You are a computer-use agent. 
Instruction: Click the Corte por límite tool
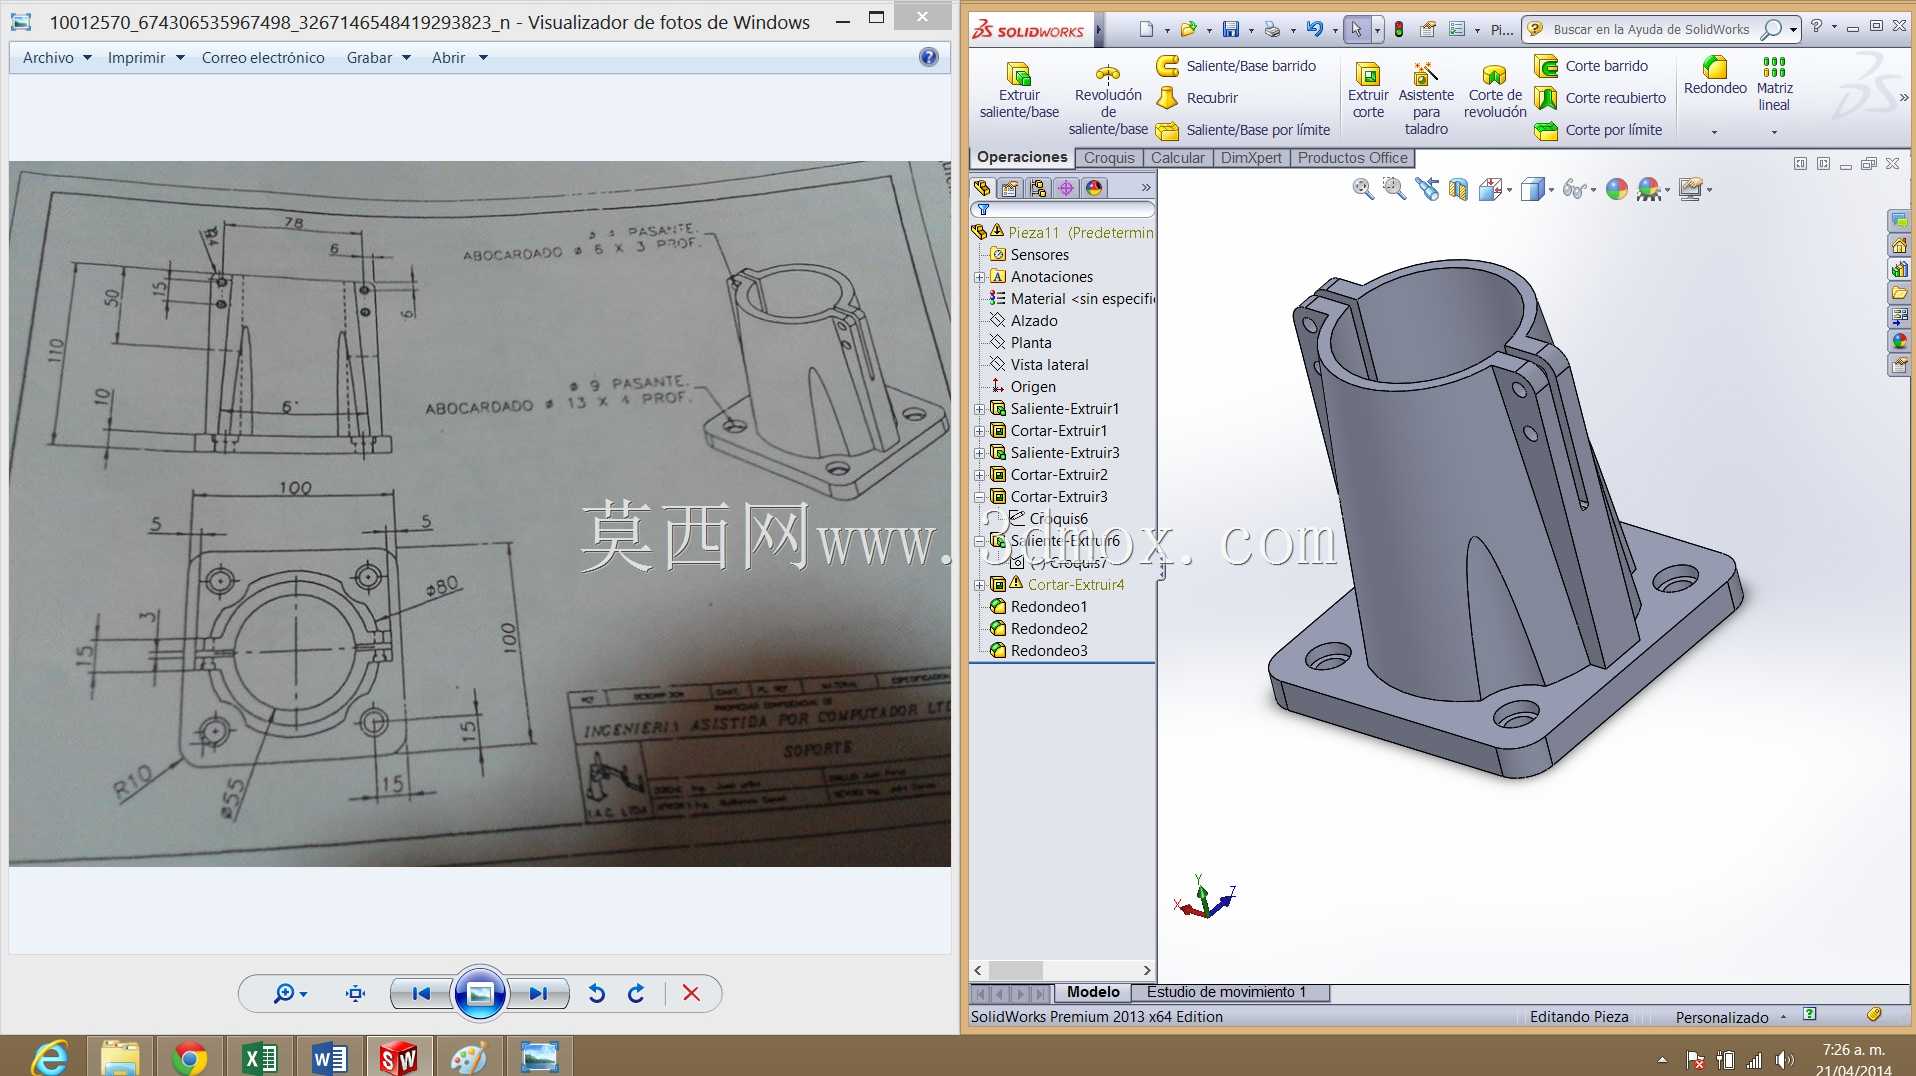point(1598,130)
